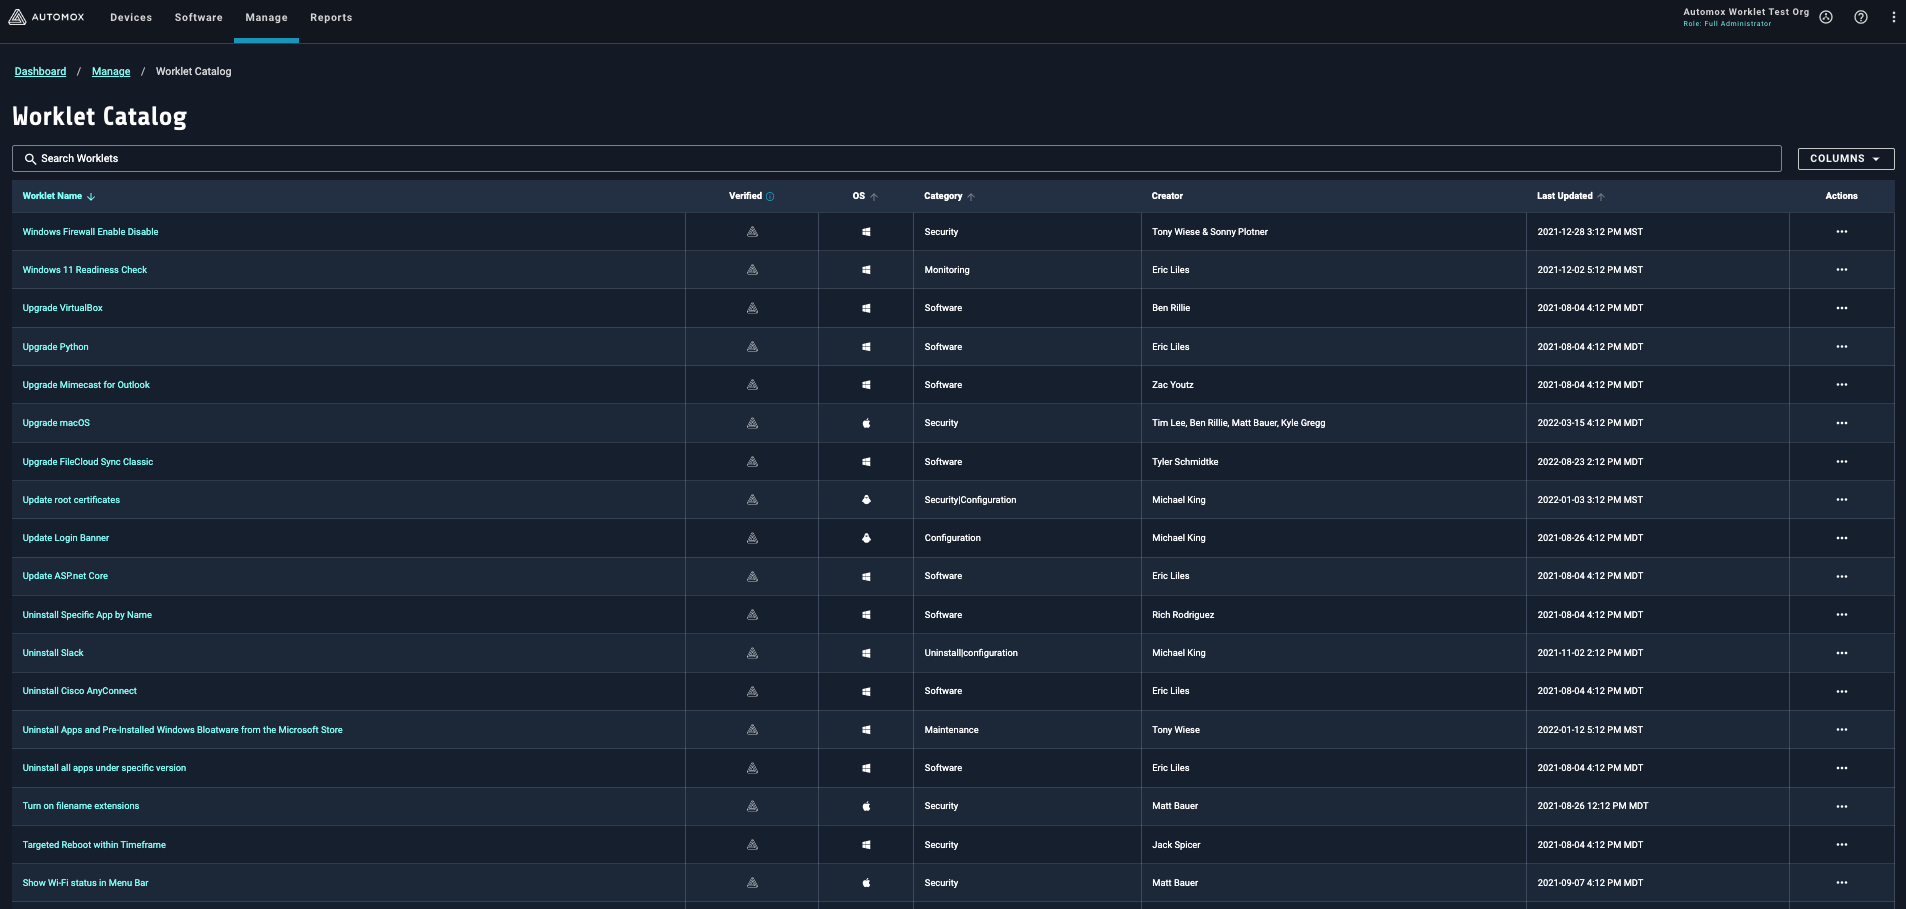Click Windows OS icon for Upgrade Python

pyautogui.click(x=866, y=347)
